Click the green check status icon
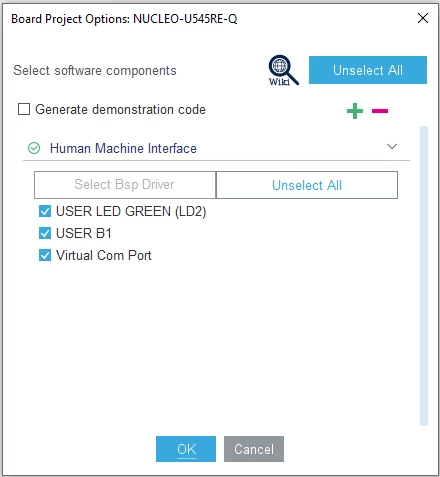Image resolution: width=440 pixels, height=477 pixels. tap(34, 148)
